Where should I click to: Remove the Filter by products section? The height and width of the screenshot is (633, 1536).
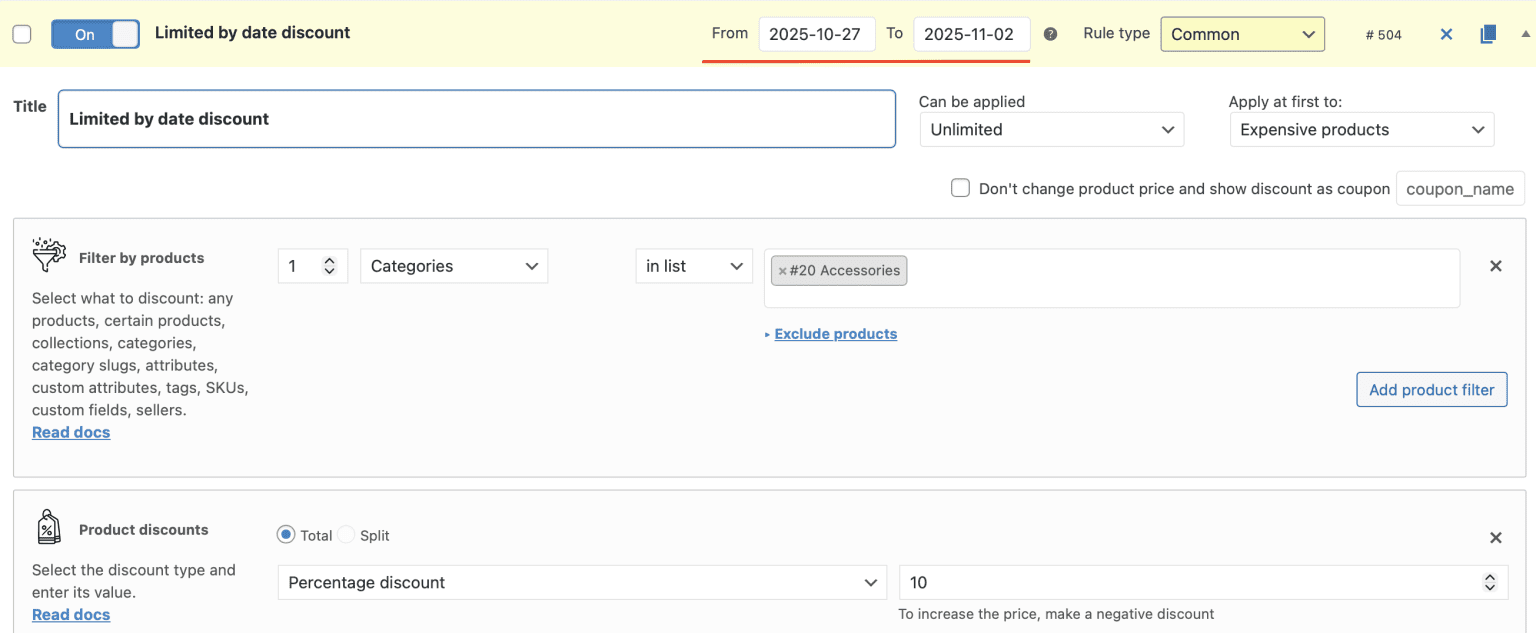[1496, 266]
